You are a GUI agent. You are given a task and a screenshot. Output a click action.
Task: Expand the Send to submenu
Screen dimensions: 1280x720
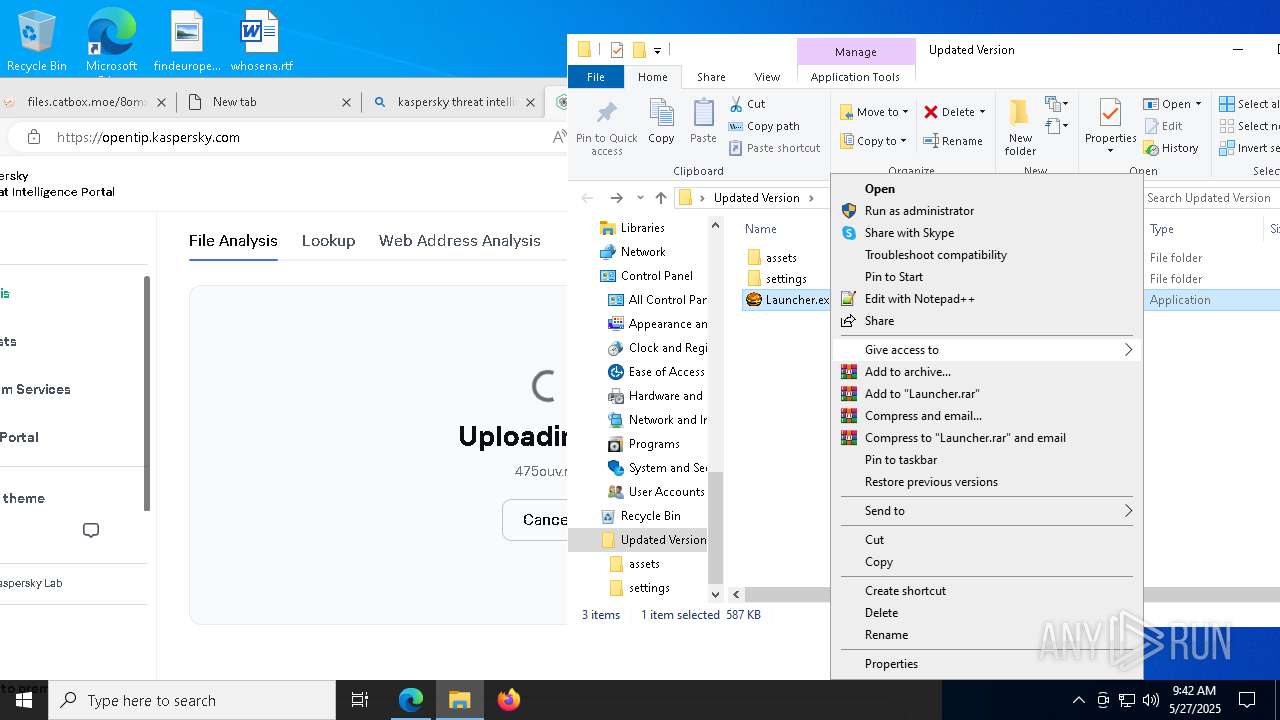coord(986,511)
